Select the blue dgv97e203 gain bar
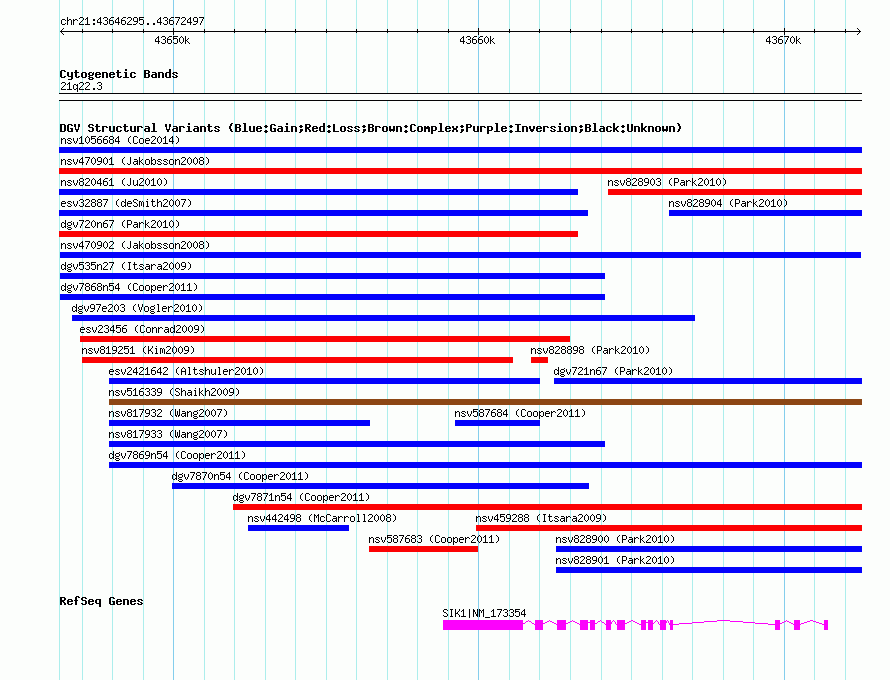The height and width of the screenshot is (680, 890). tap(384, 318)
